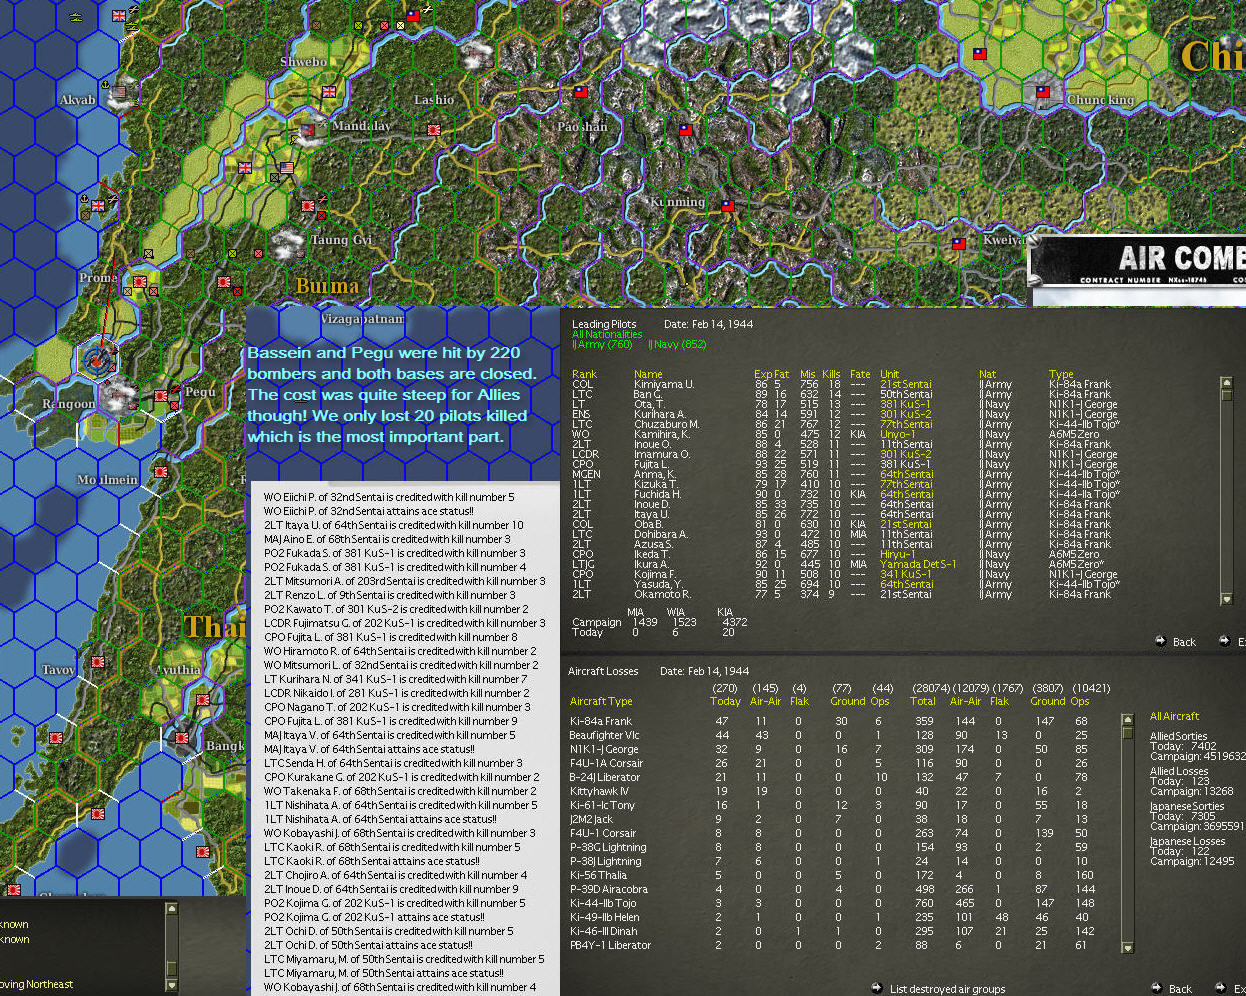This screenshot has width=1246, height=996.
Task: Sort pilots by Mis column header
Action: coord(808,374)
